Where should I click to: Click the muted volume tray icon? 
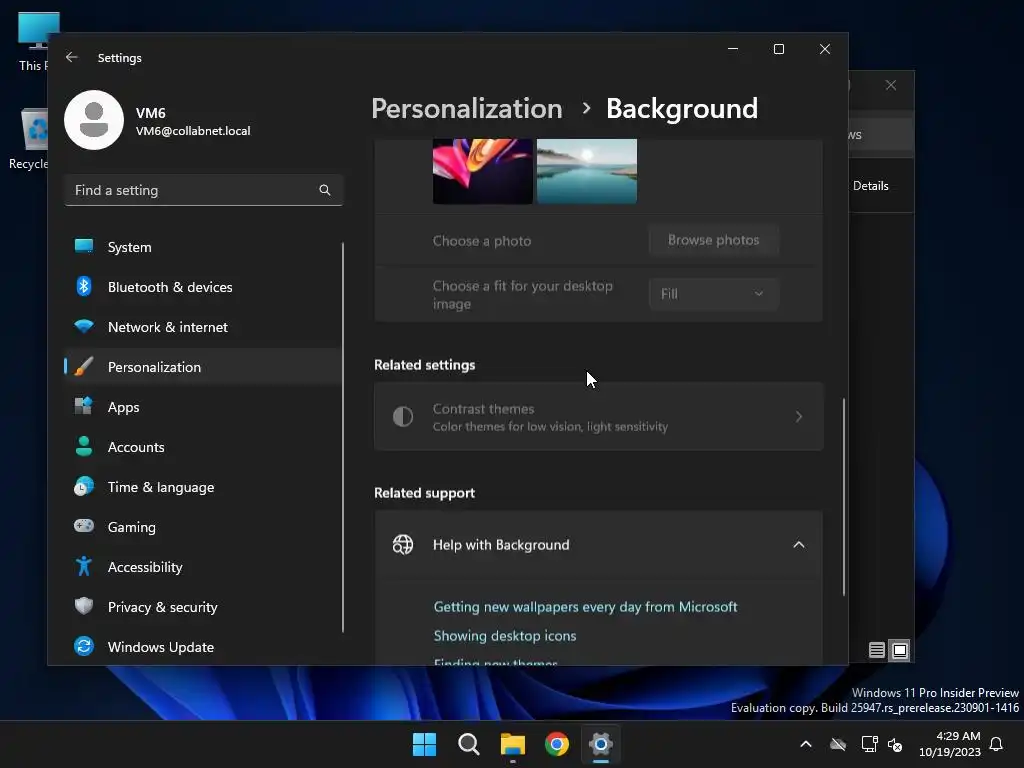pyautogui.click(x=895, y=744)
